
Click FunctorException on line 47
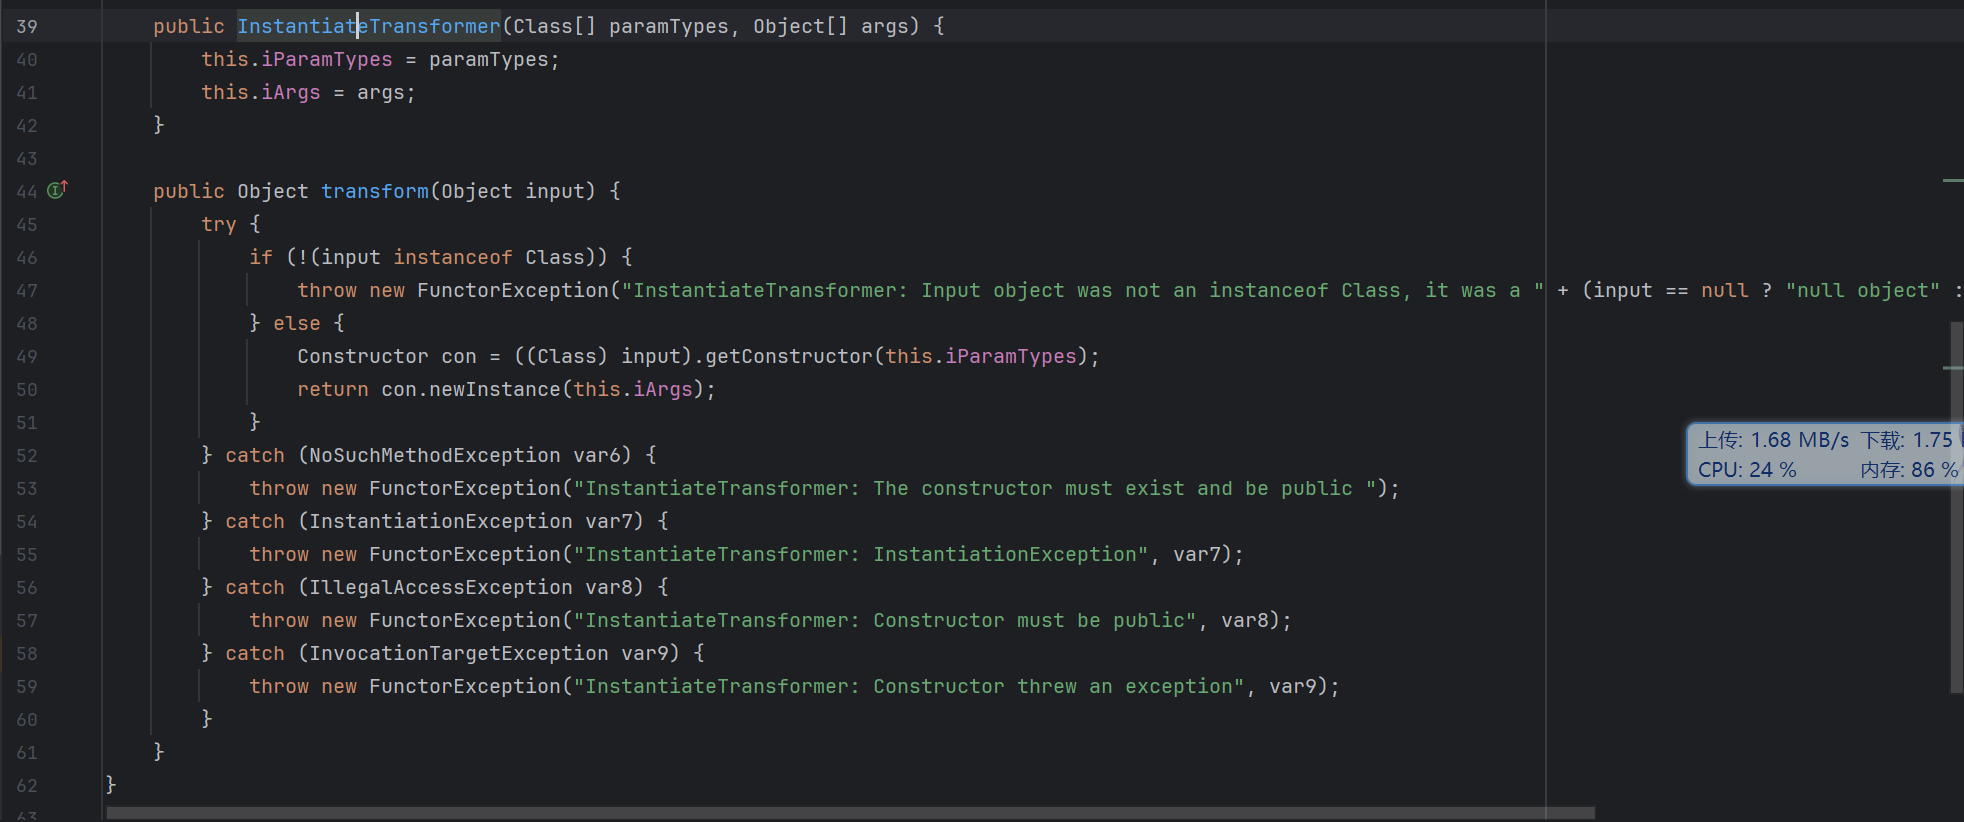[x=512, y=291]
